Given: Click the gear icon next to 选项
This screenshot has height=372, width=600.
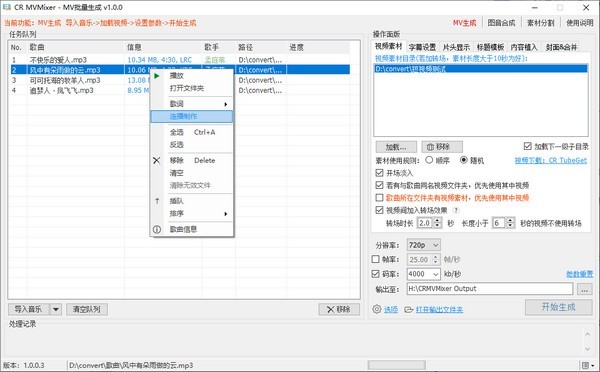Looking at the screenshot, I should pyautogui.click(x=377, y=309).
